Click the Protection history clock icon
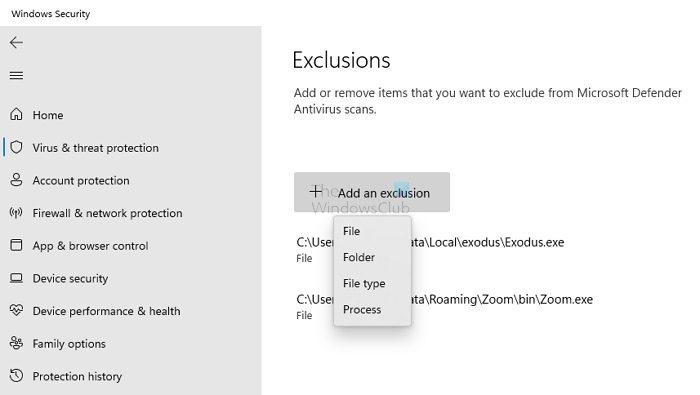This screenshot has width=700, height=395. pyautogui.click(x=16, y=376)
